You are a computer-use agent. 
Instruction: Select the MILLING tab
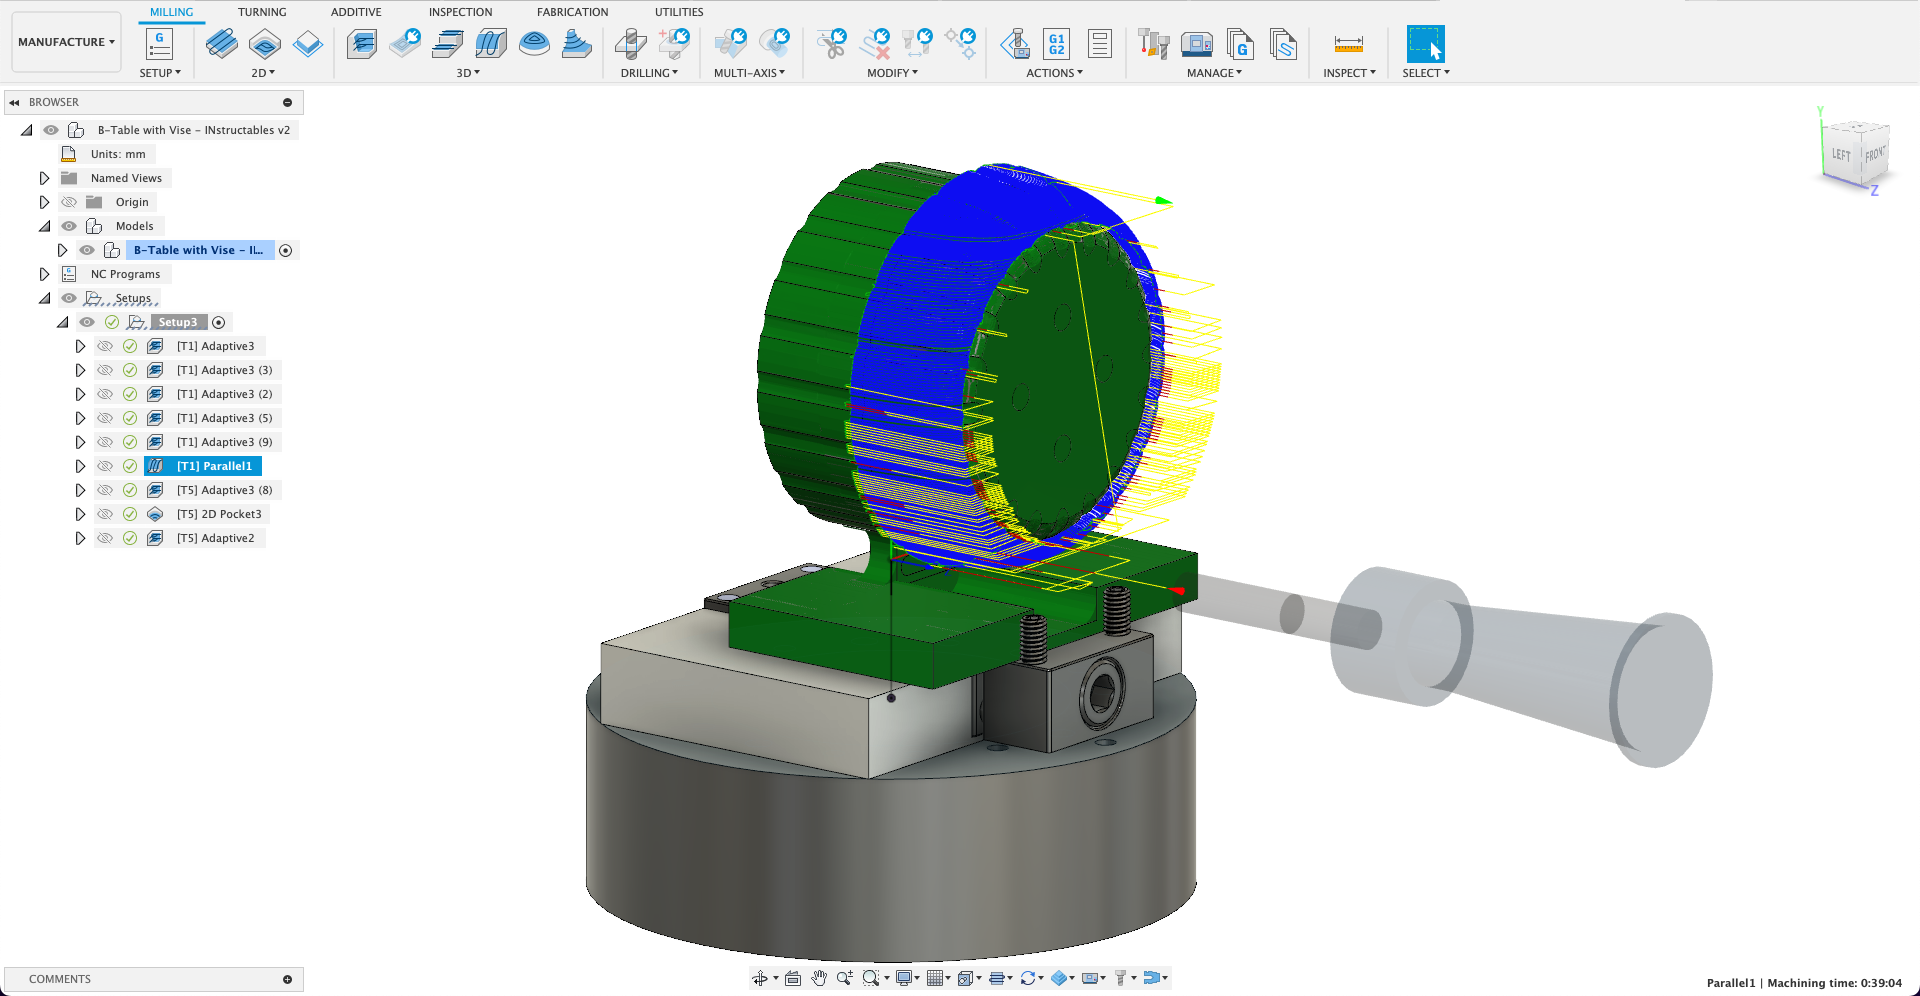tap(172, 12)
